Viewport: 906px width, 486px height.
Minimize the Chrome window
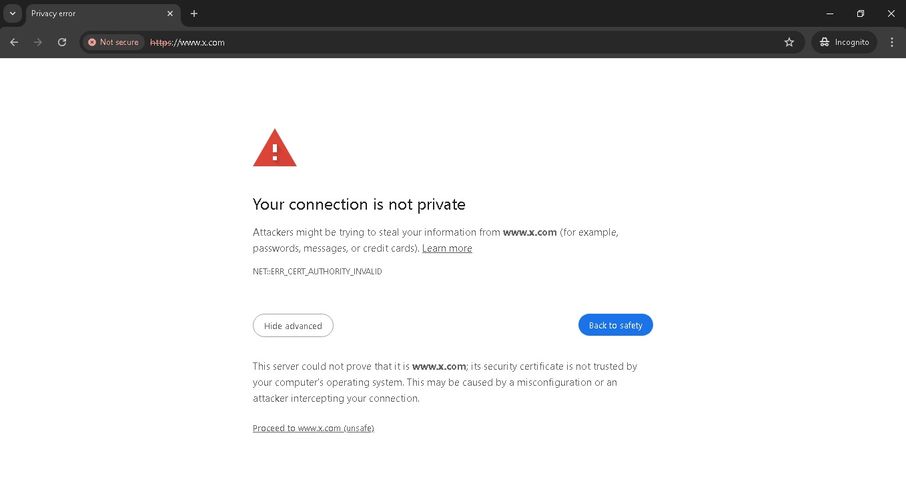point(829,14)
